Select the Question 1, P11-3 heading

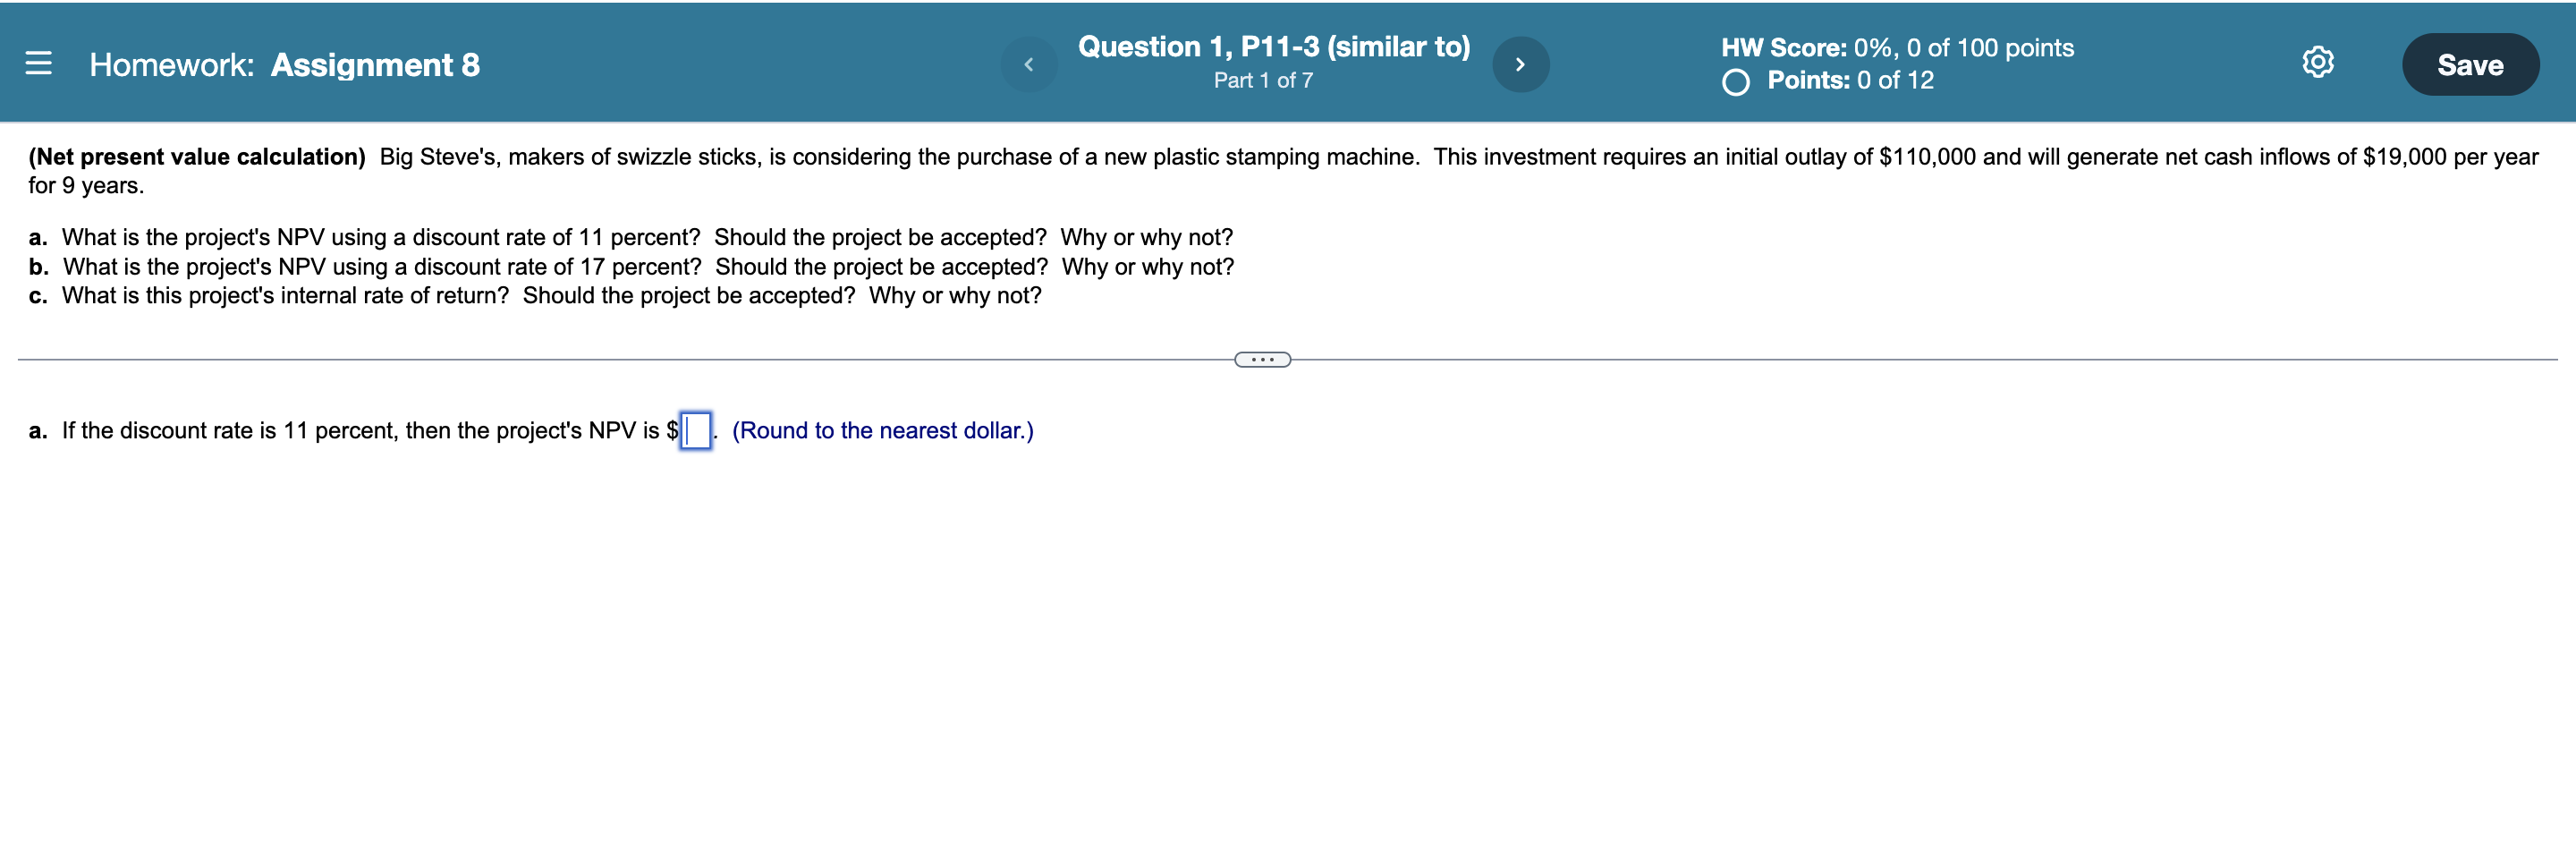[x=1274, y=45]
